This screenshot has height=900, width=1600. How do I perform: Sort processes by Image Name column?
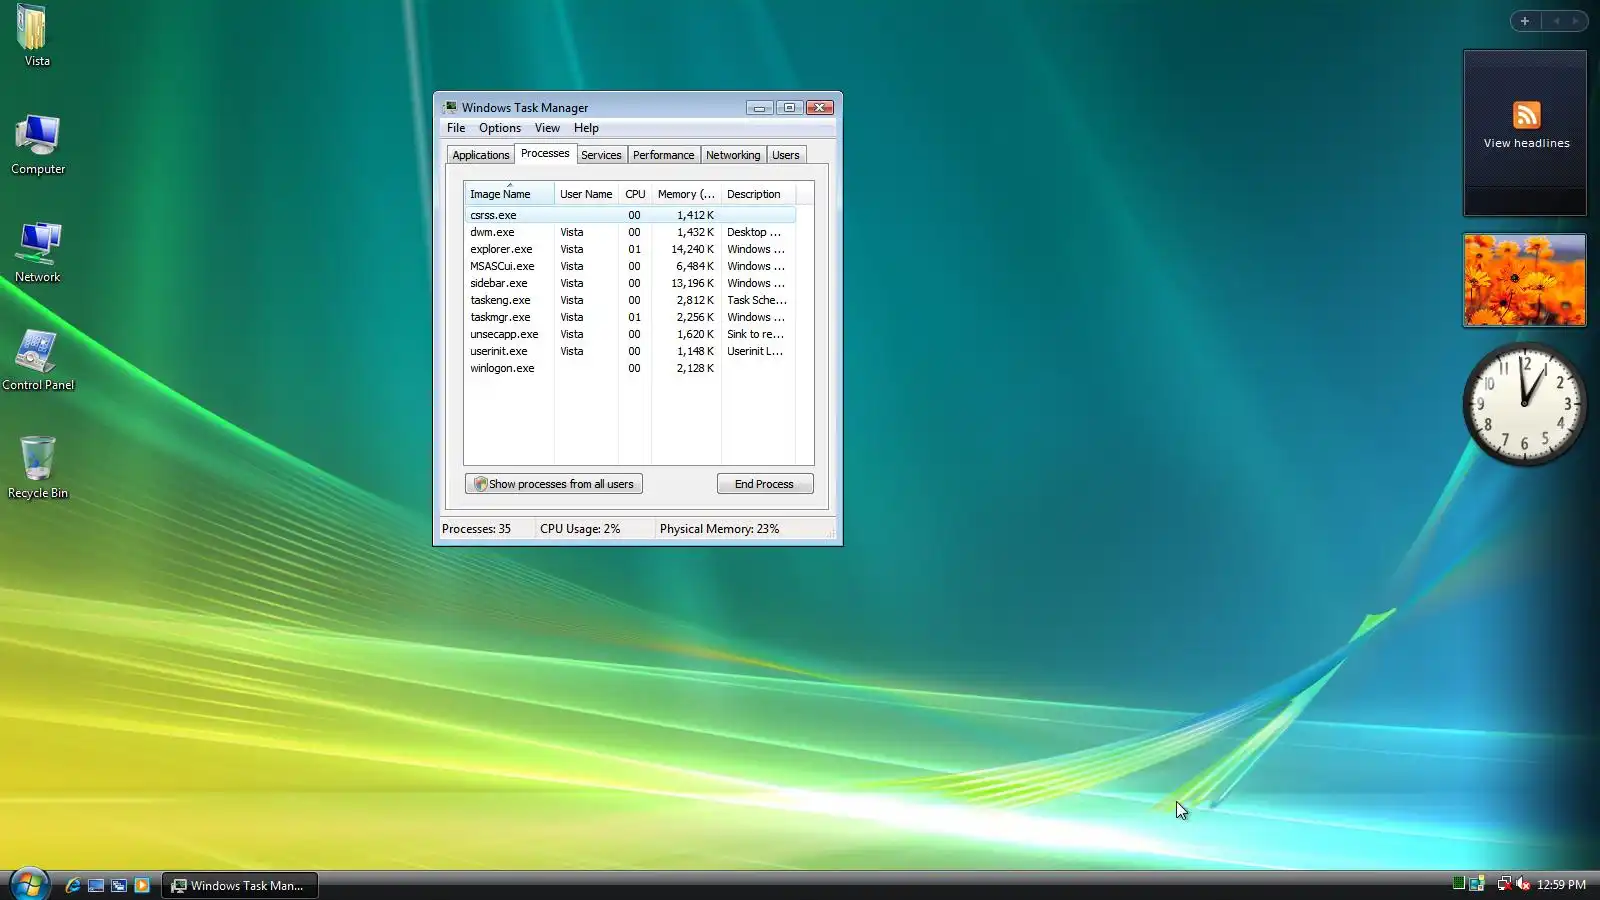click(509, 194)
